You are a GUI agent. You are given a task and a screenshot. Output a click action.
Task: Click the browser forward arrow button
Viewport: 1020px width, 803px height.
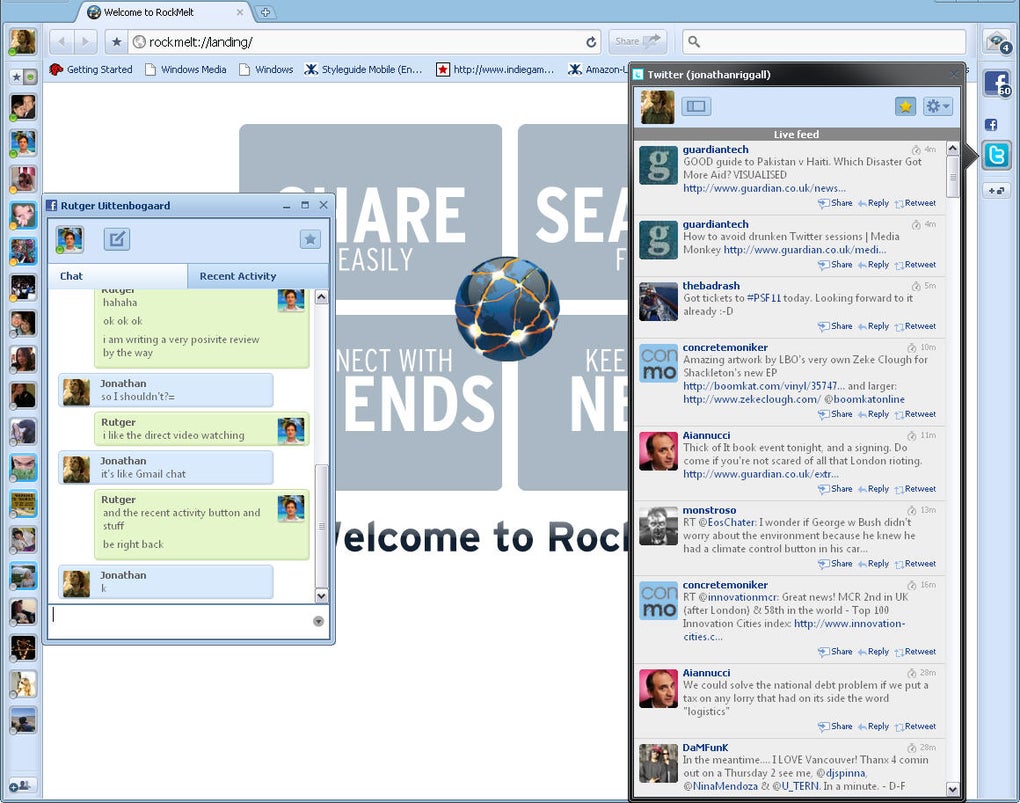coord(85,42)
